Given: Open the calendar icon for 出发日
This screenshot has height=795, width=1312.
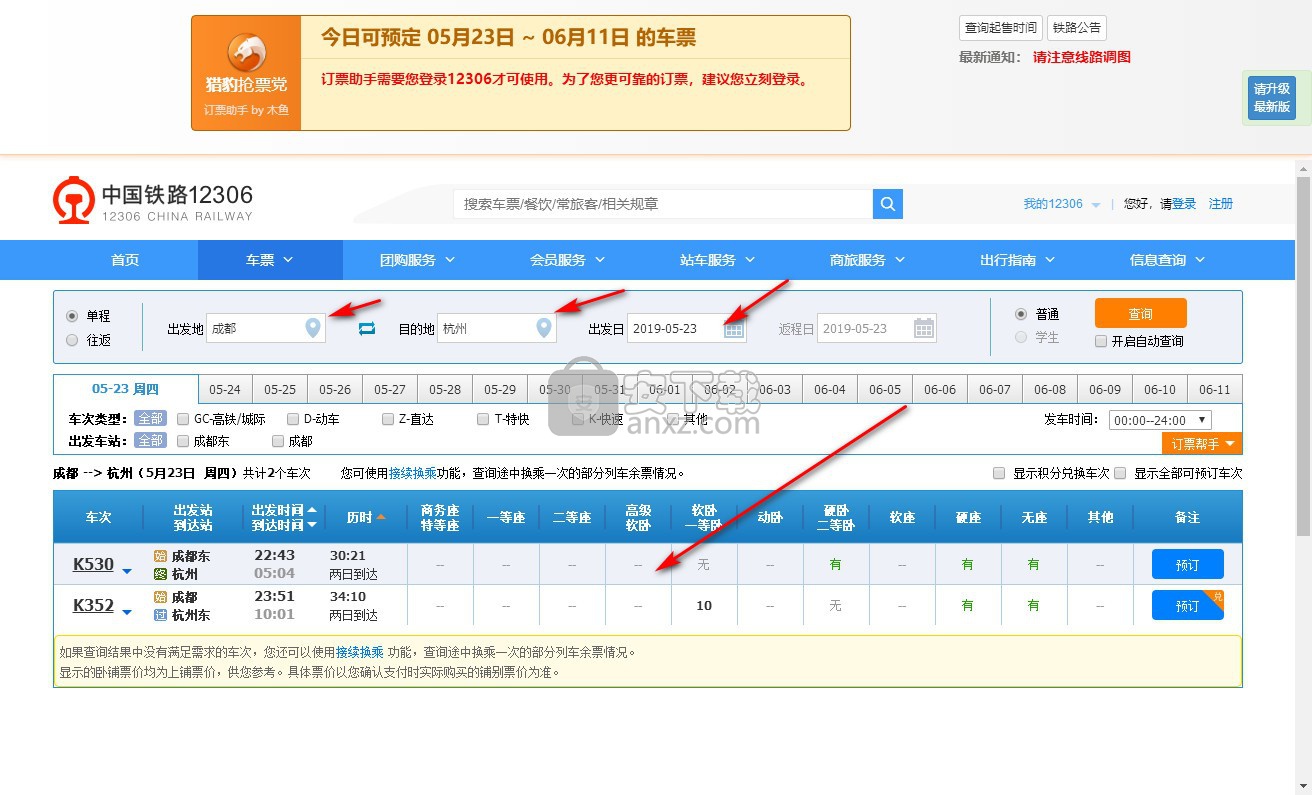Looking at the screenshot, I should pos(734,328).
